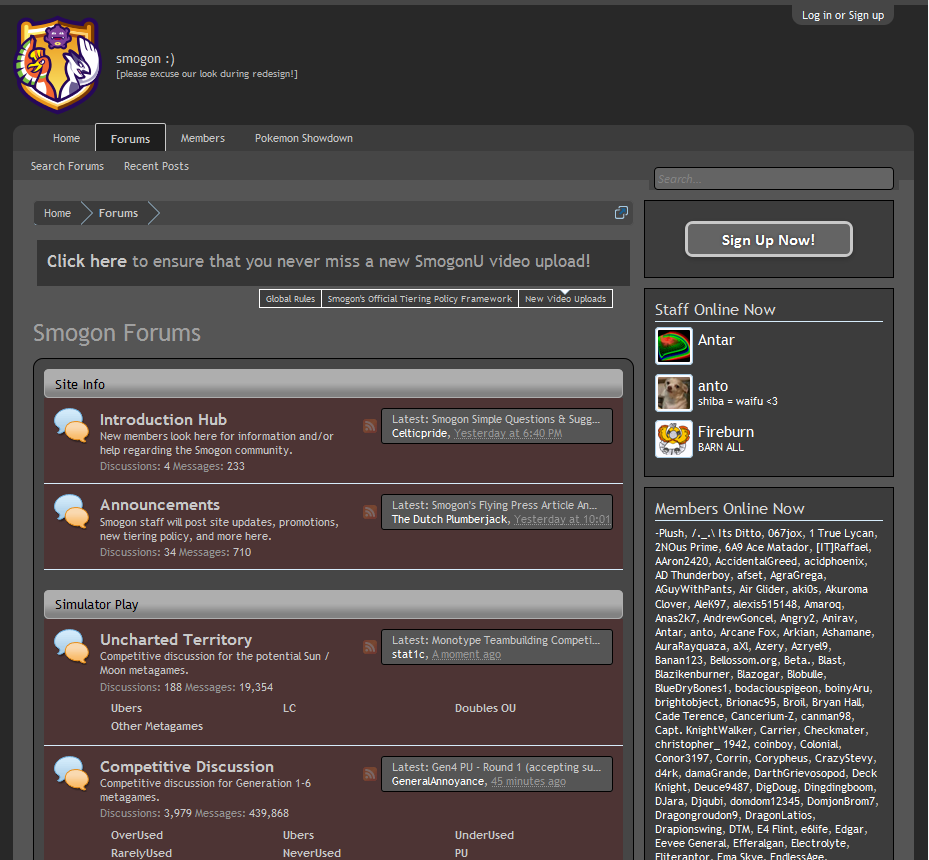
Task: Click Home in the breadcrumb
Action: point(57,213)
